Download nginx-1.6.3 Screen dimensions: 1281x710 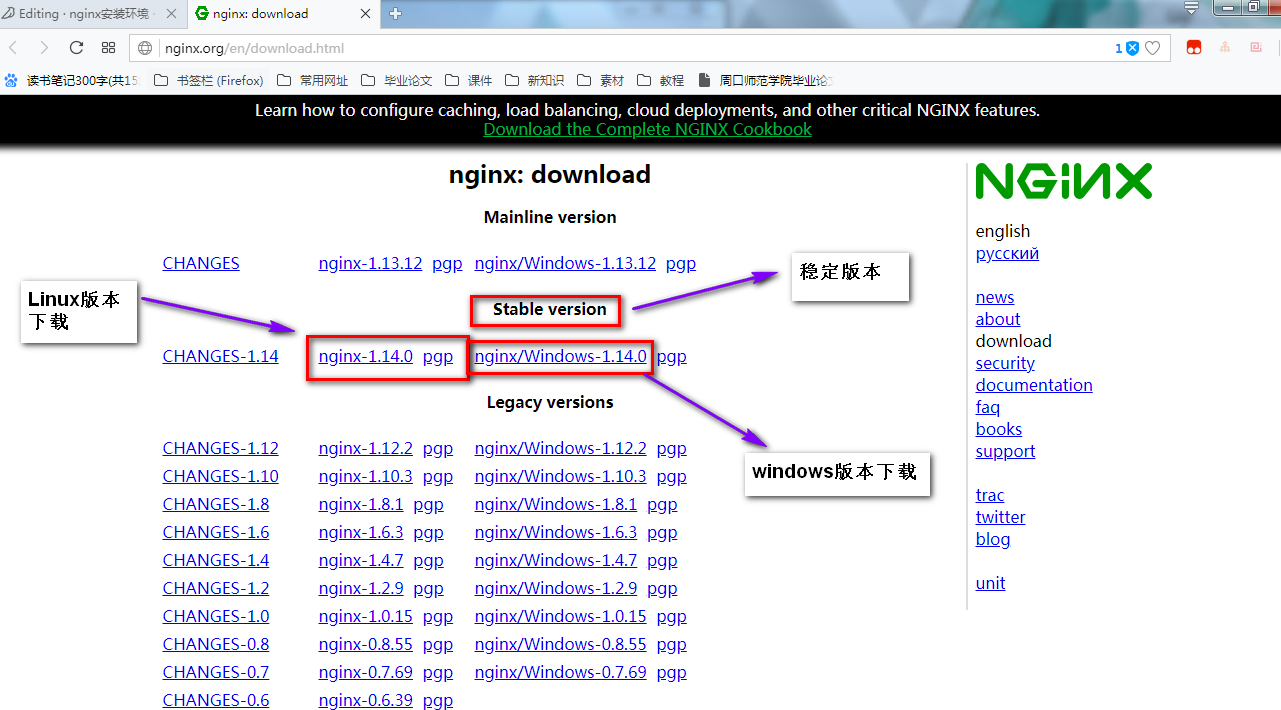point(361,532)
